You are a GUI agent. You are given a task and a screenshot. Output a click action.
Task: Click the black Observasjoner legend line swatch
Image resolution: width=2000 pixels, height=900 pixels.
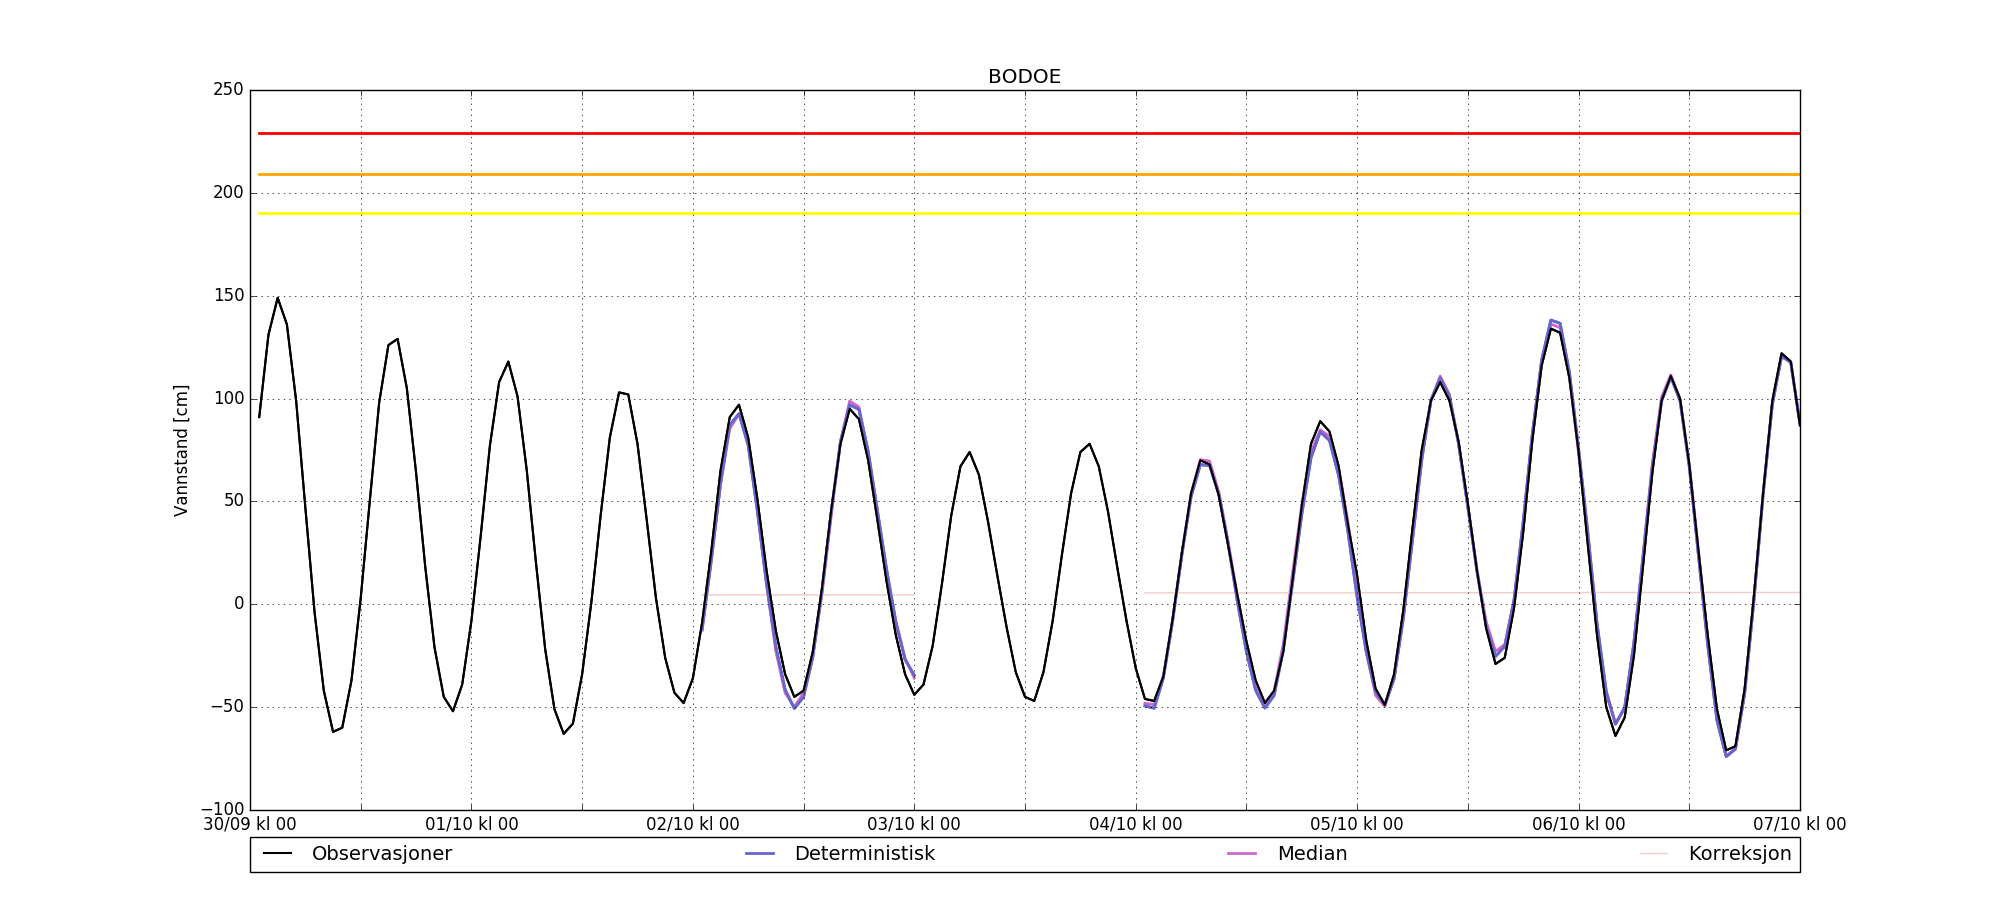[277, 854]
